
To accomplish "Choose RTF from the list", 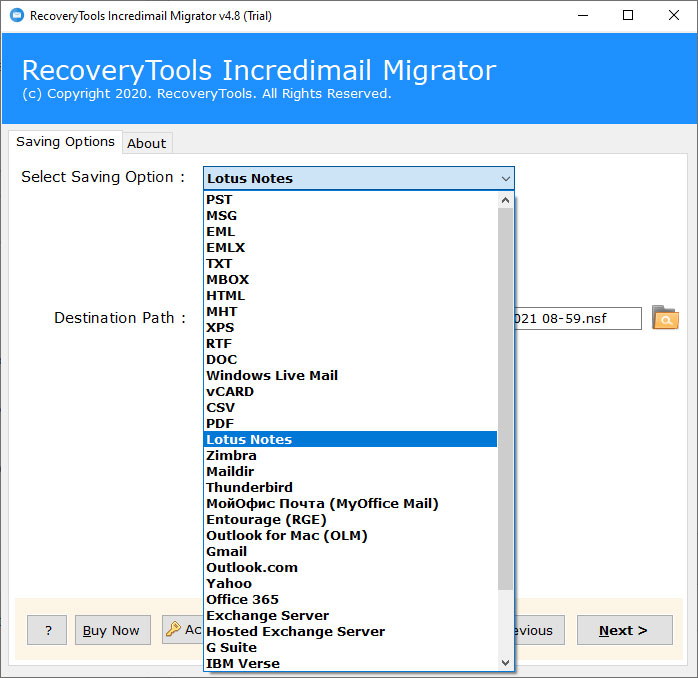I will tap(350, 344).
